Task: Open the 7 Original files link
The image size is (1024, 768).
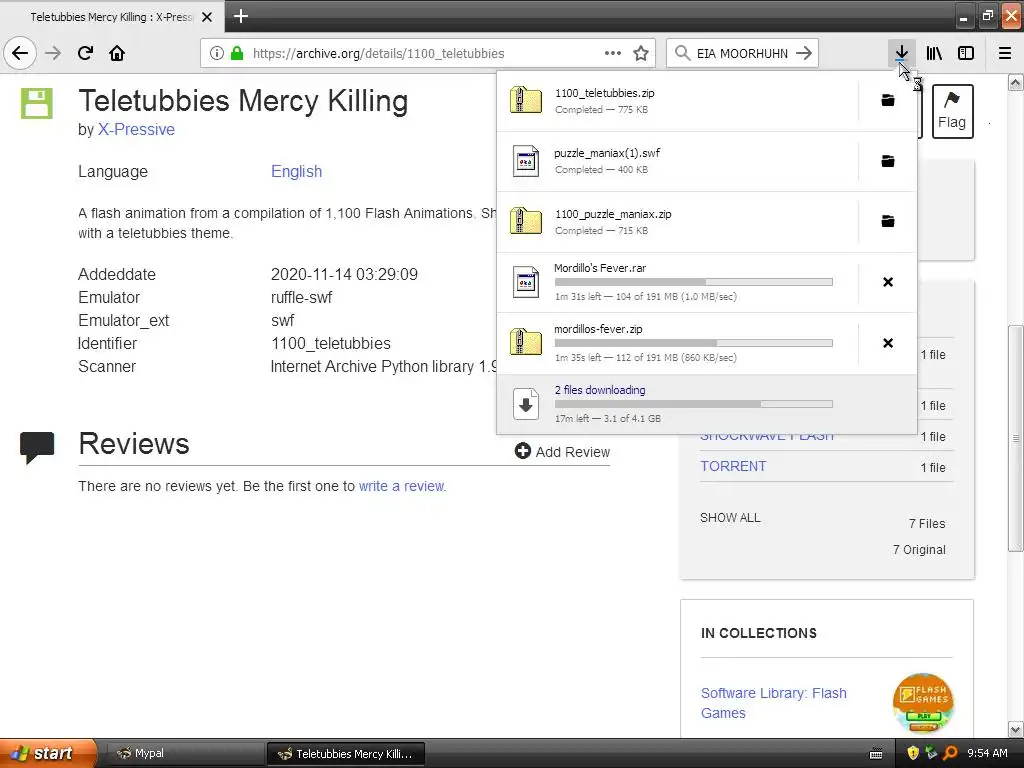Action: tap(919, 550)
